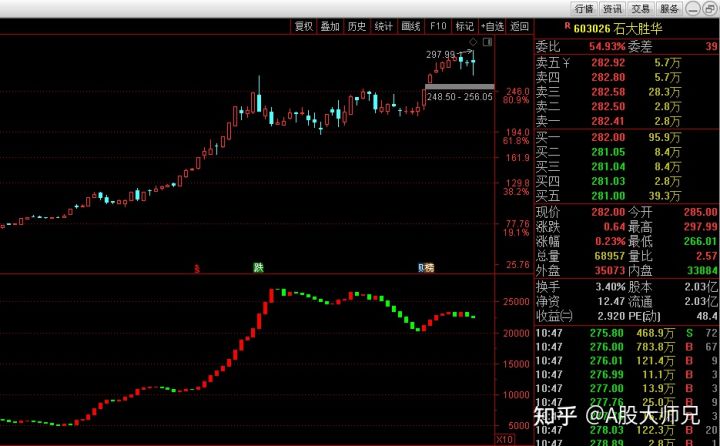Click 外盘 value 35073
Image resolution: width=720 pixels, height=446 pixels.
point(610,271)
